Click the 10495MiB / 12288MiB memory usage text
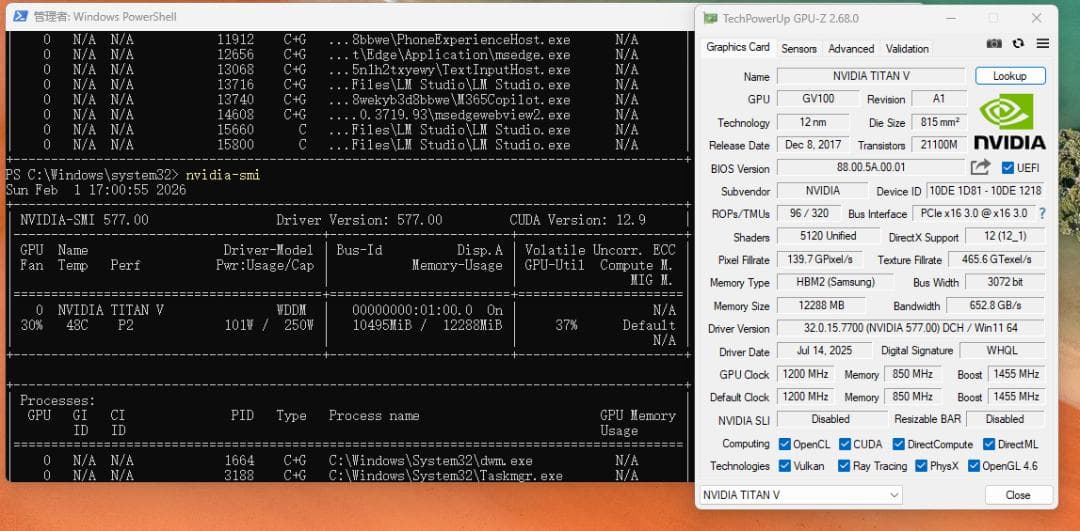 coord(427,325)
